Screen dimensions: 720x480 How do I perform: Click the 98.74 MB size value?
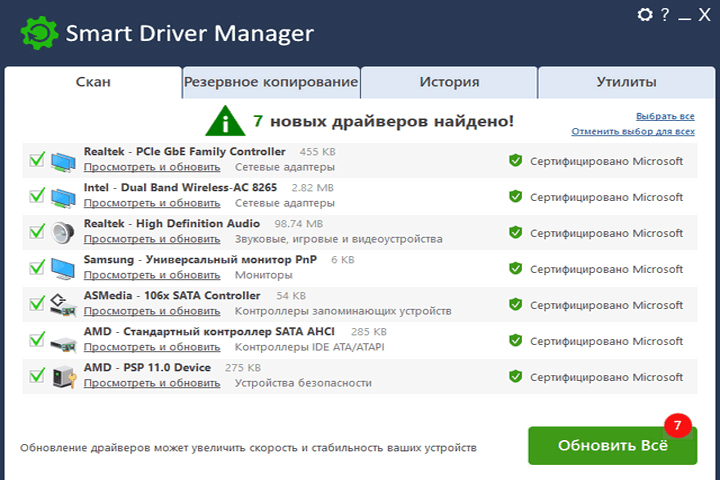298,224
